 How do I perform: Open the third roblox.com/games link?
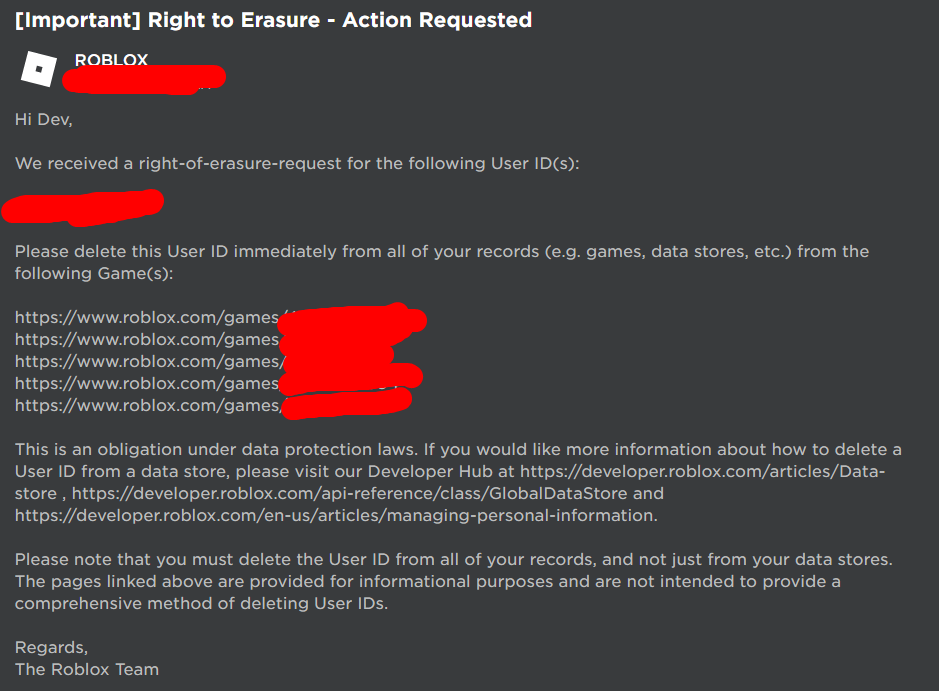click(x=204, y=362)
